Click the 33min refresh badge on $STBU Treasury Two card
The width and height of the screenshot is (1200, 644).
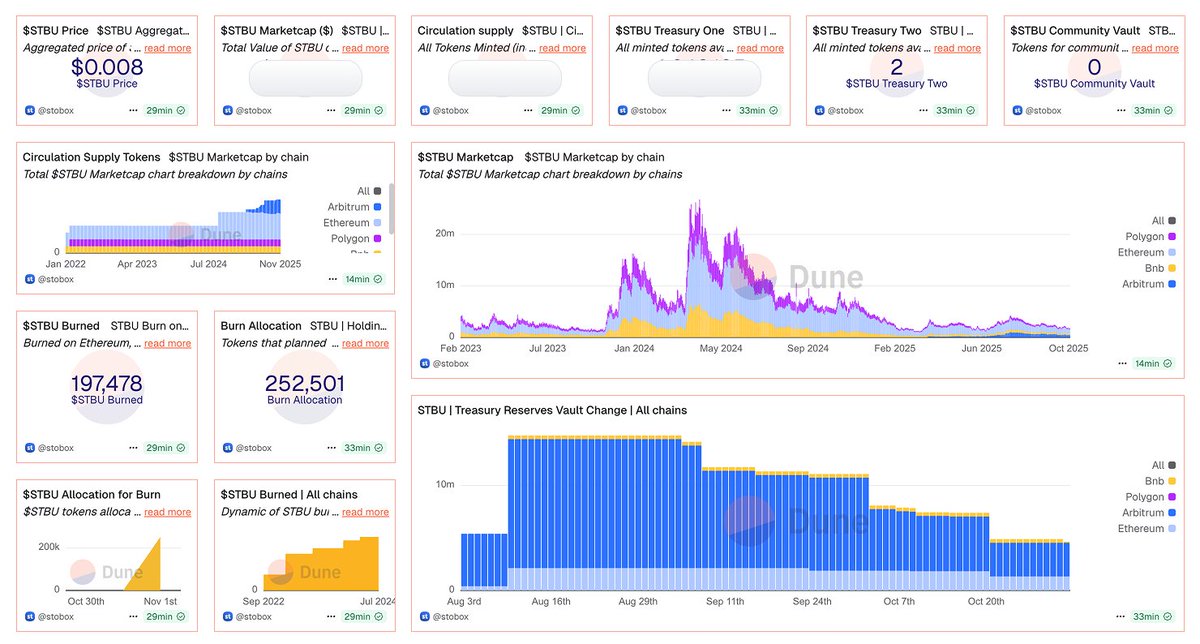click(x=956, y=111)
